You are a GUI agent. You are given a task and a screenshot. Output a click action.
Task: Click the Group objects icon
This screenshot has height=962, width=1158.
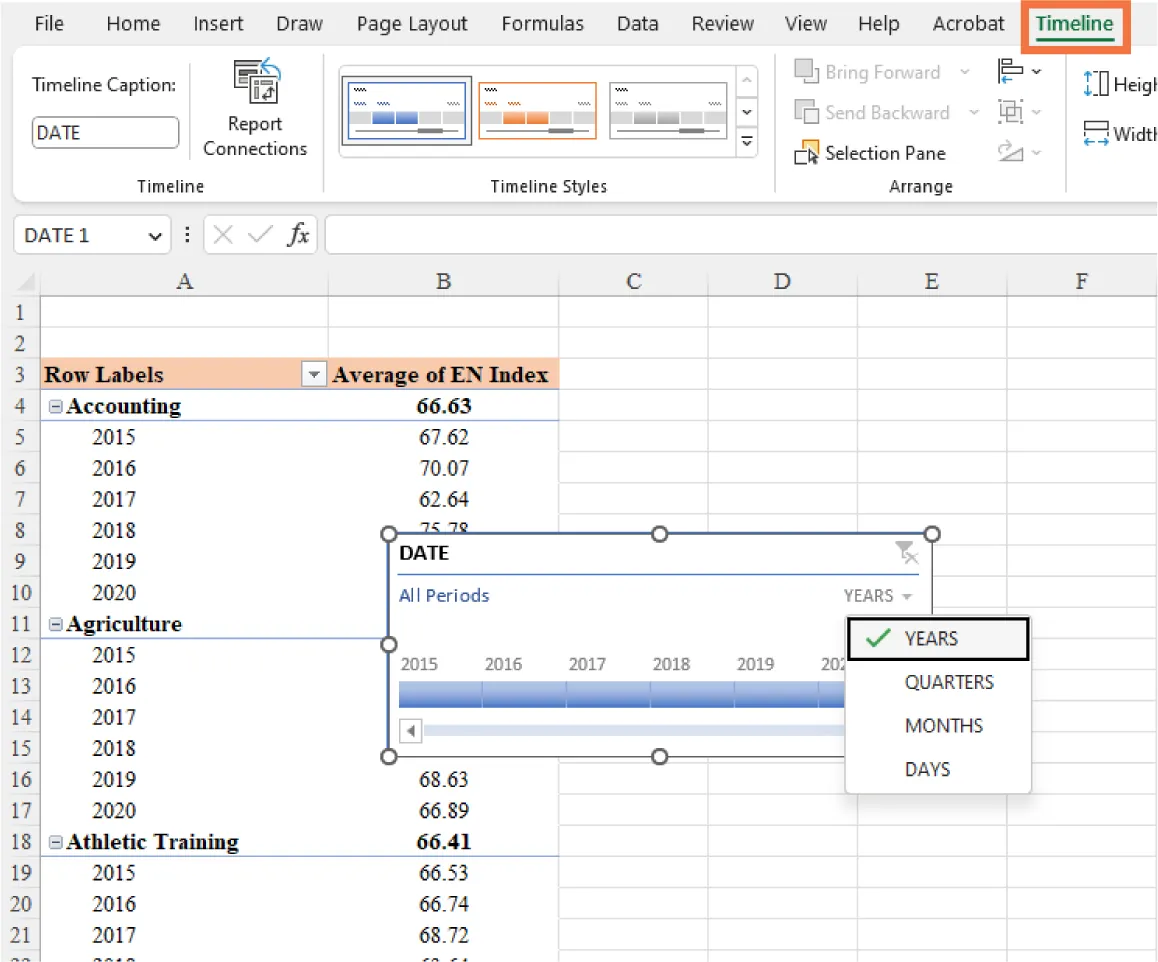[1013, 112]
